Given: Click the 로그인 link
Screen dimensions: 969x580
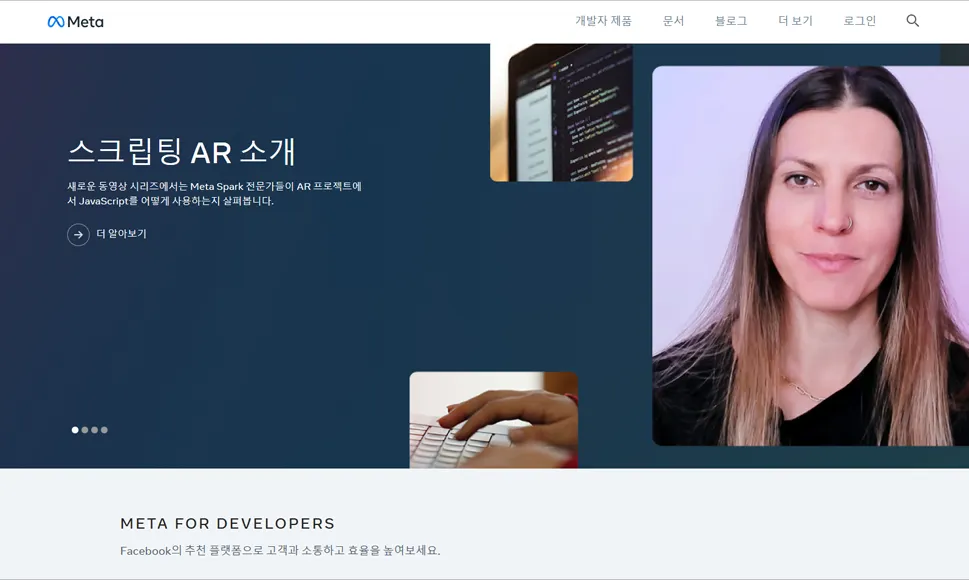Looking at the screenshot, I should click(860, 21).
